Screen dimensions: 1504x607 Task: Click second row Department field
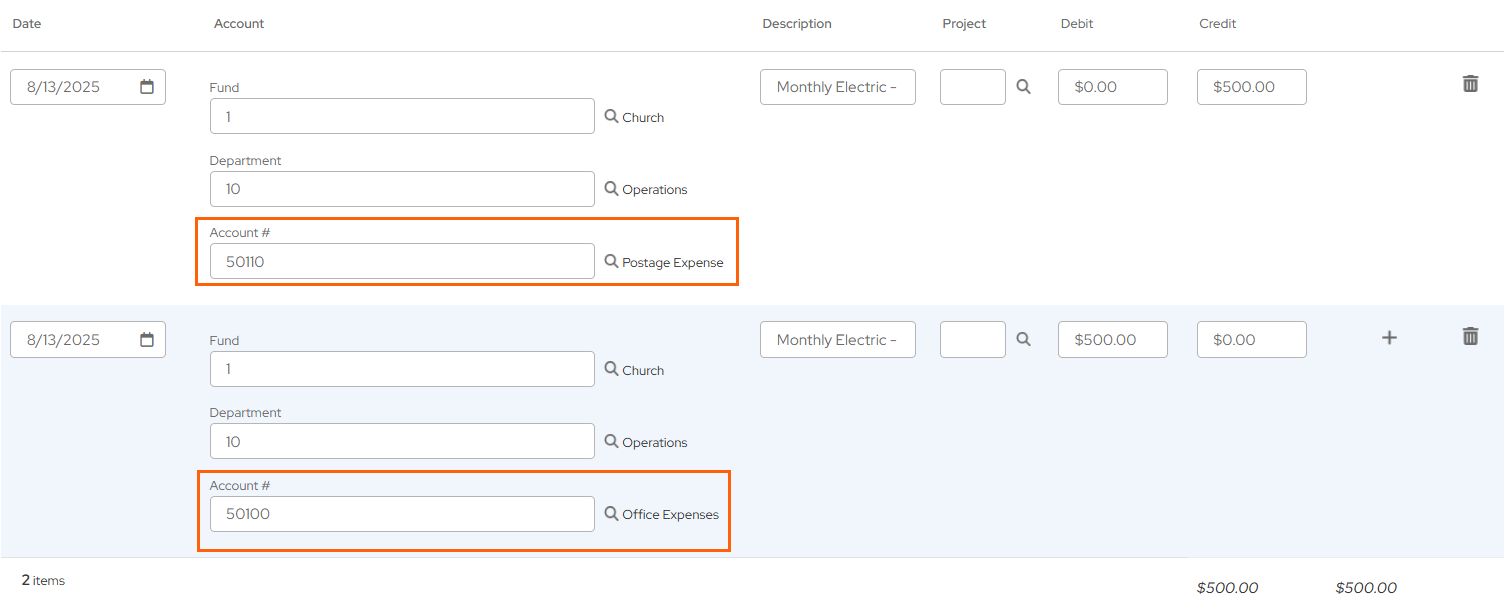point(402,441)
